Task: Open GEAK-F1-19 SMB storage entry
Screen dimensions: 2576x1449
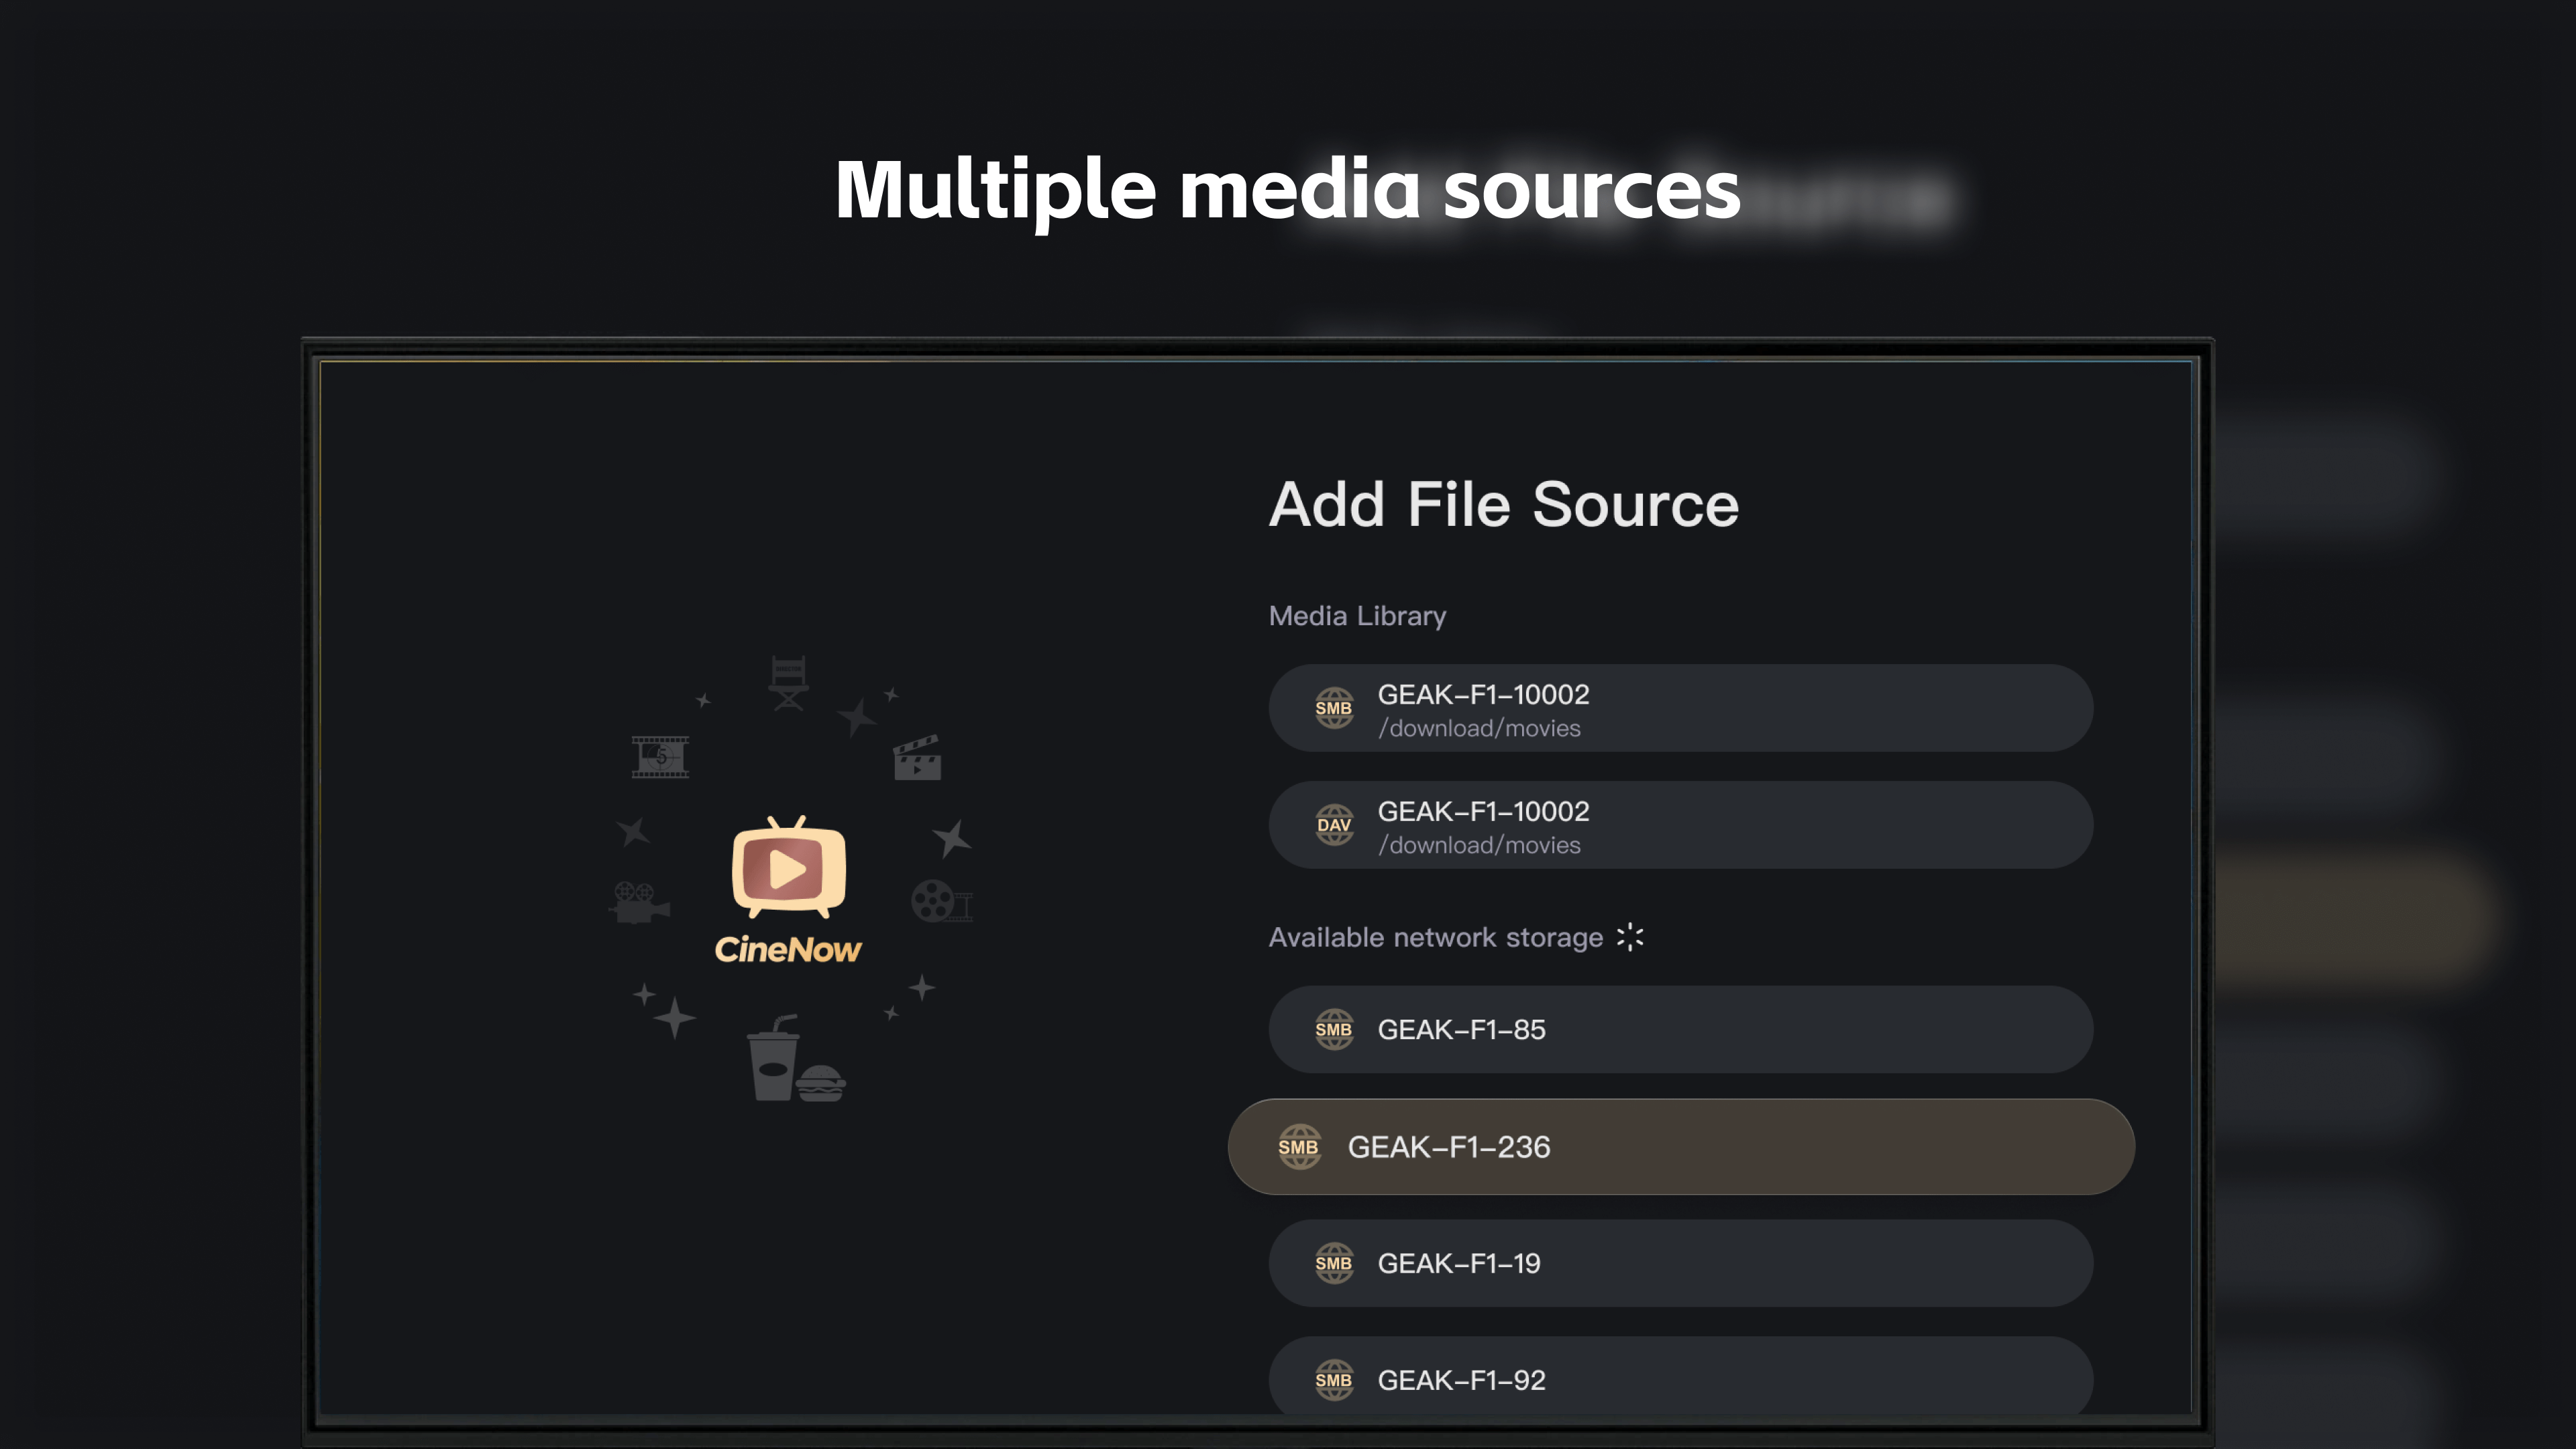Action: tap(1681, 1263)
